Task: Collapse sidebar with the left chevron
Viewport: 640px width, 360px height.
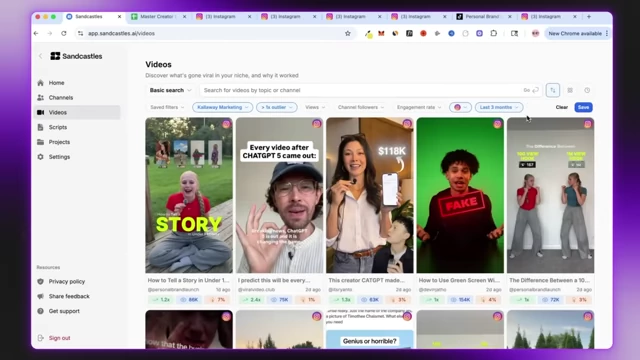Action: click(40, 56)
